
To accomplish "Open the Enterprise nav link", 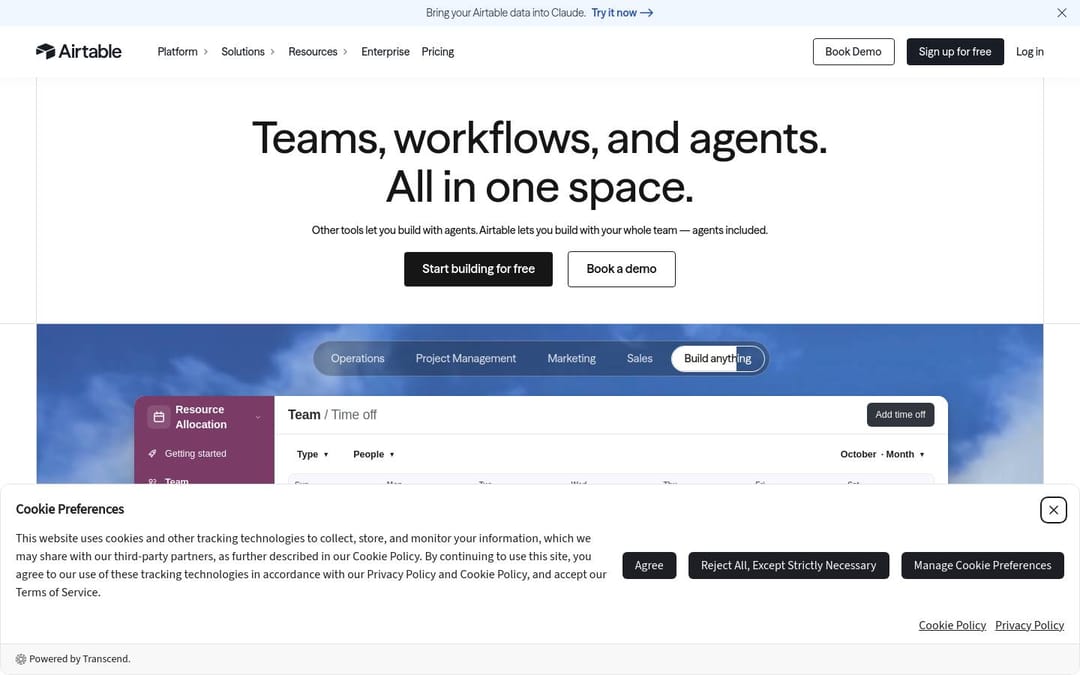I will (385, 52).
